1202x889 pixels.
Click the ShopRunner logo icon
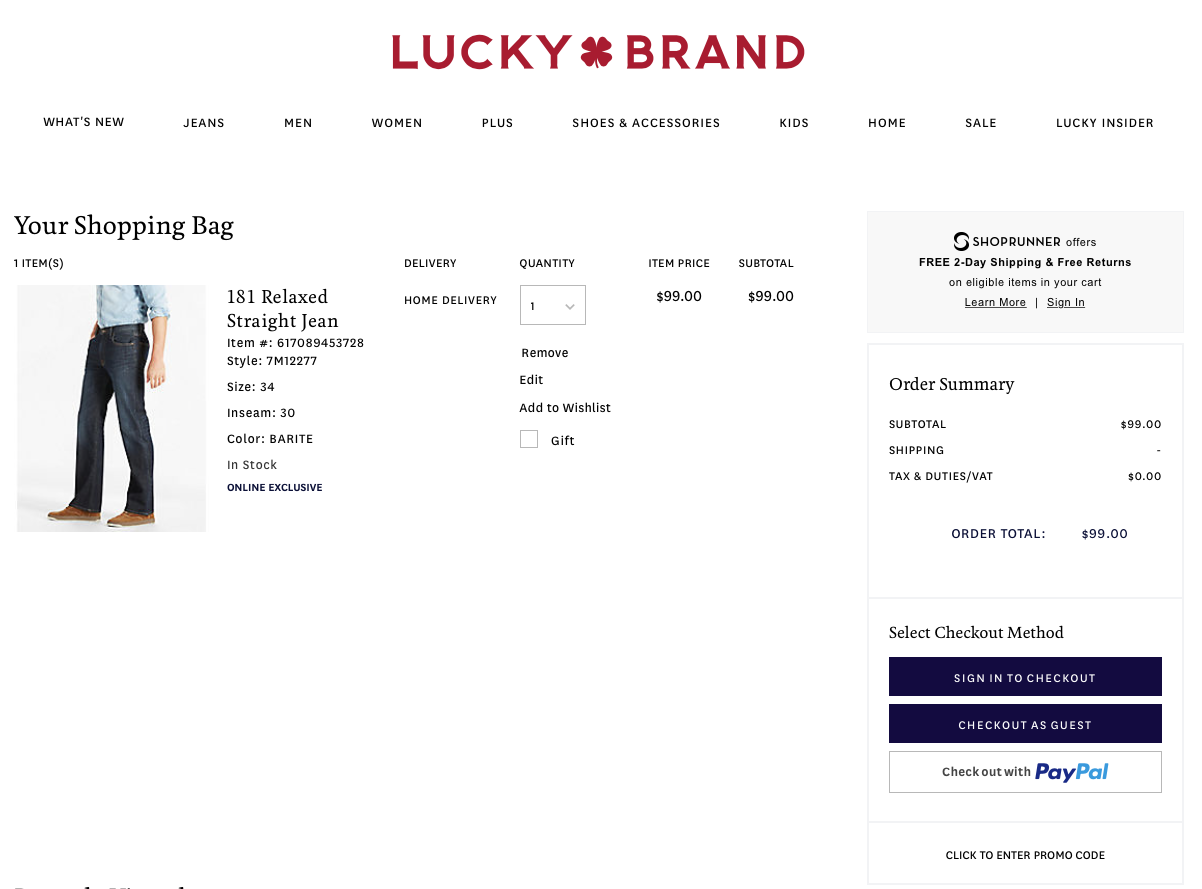click(961, 241)
